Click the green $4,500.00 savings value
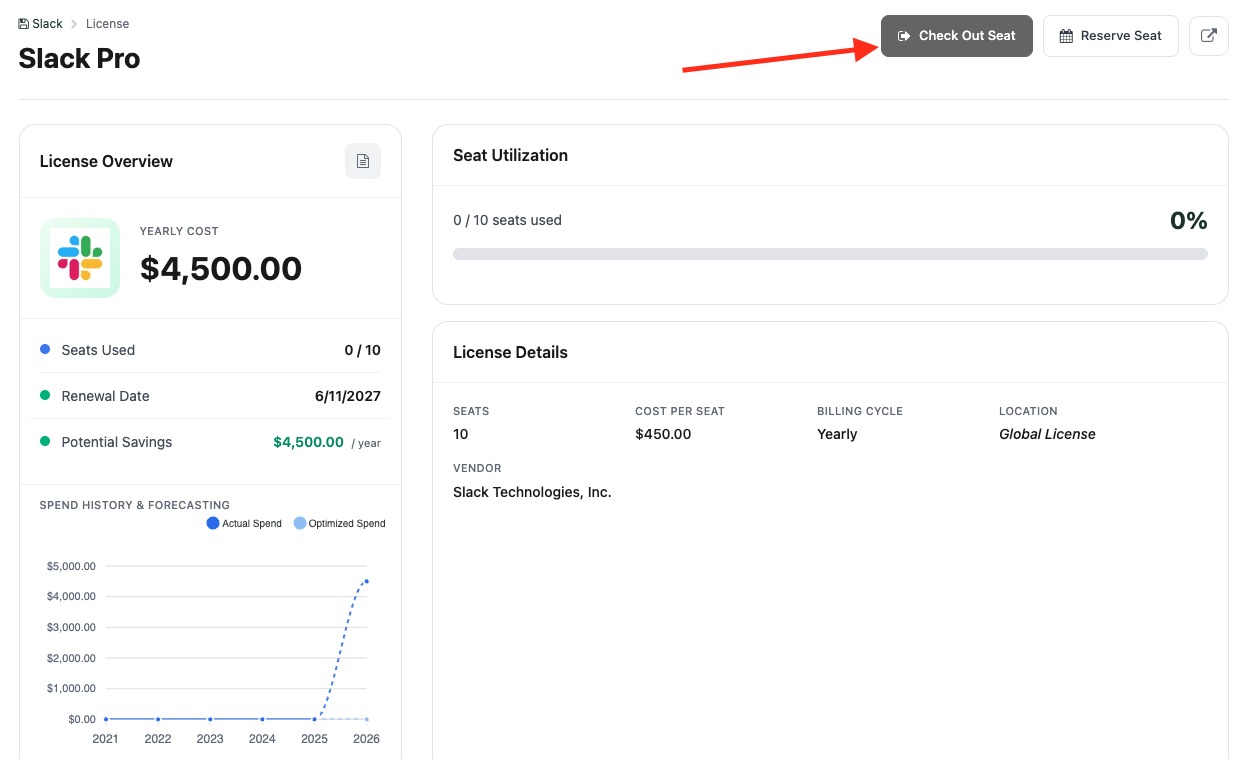Viewport: 1241px width, 760px height. click(x=308, y=442)
